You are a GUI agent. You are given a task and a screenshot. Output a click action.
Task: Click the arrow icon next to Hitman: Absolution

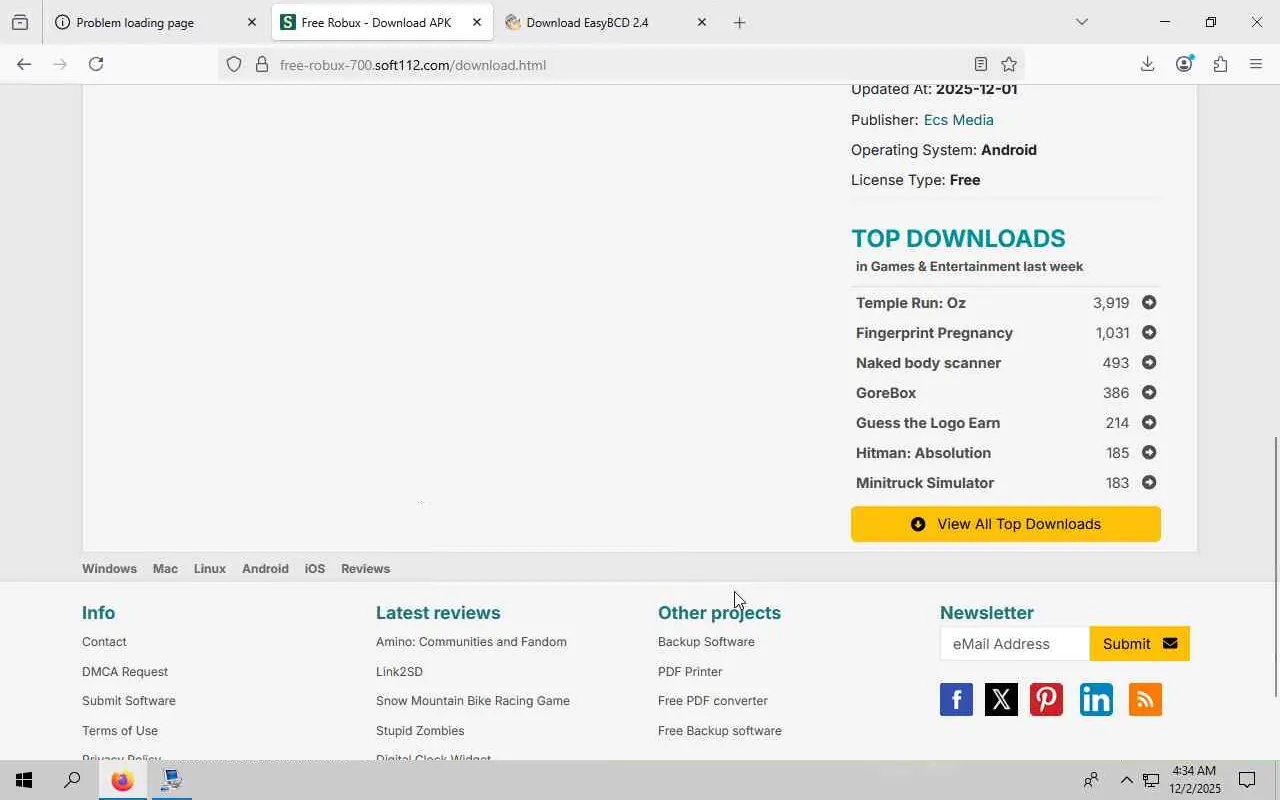[x=1149, y=453]
